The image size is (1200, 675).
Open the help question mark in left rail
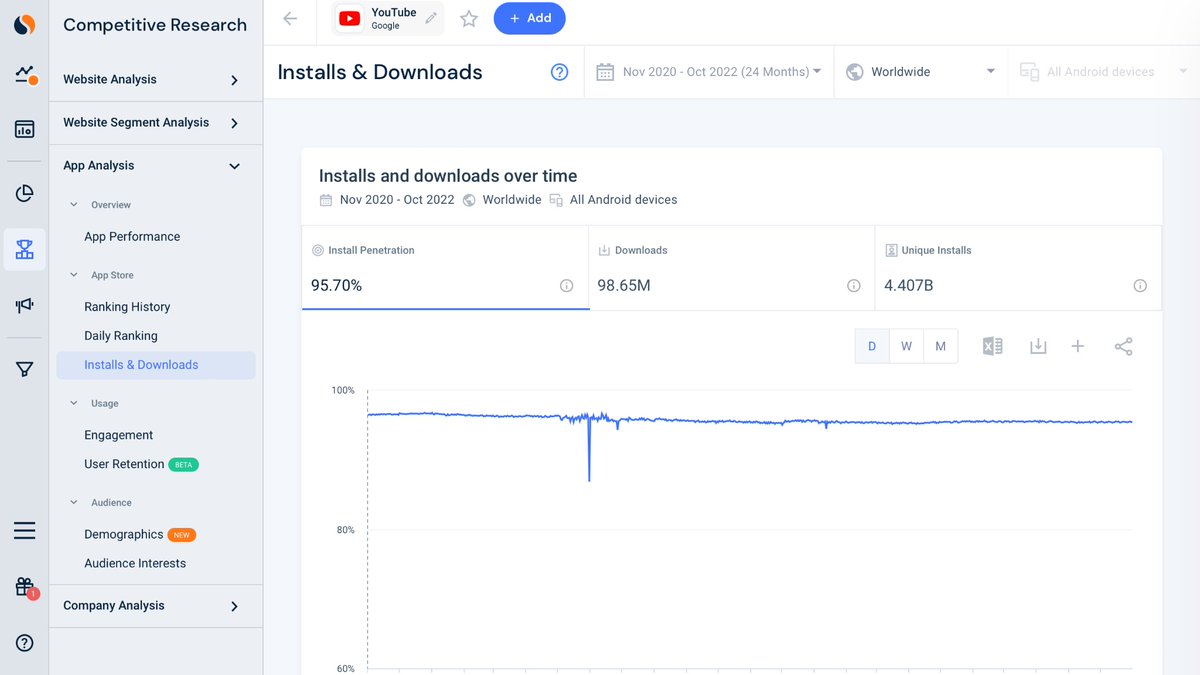point(25,643)
